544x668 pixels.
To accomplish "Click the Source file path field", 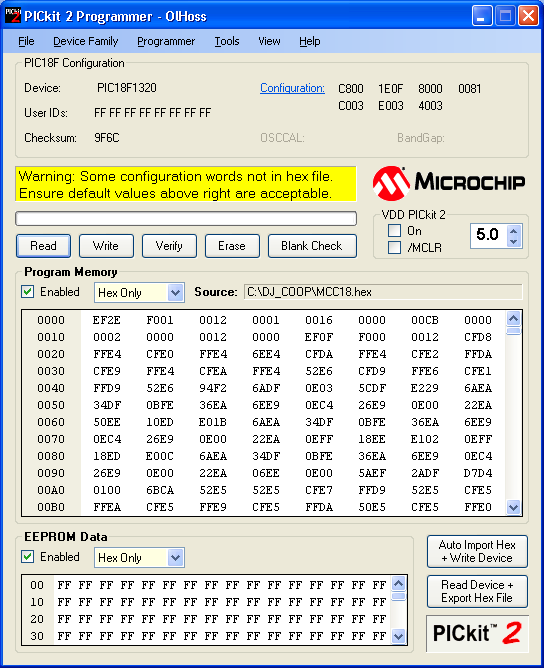I will pyautogui.click(x=383, y=292).
